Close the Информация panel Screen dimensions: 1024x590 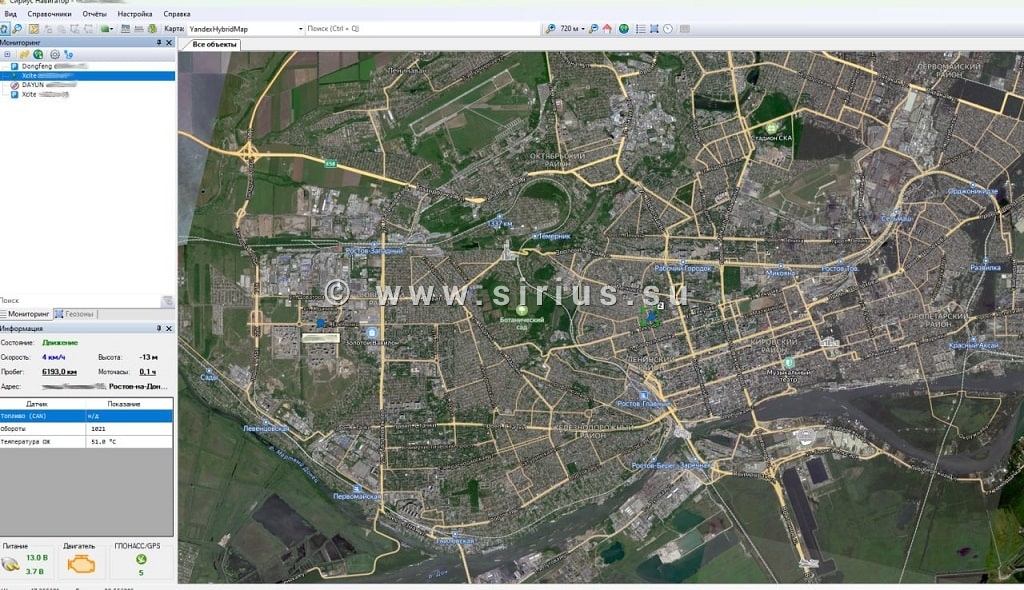[169, 328]
